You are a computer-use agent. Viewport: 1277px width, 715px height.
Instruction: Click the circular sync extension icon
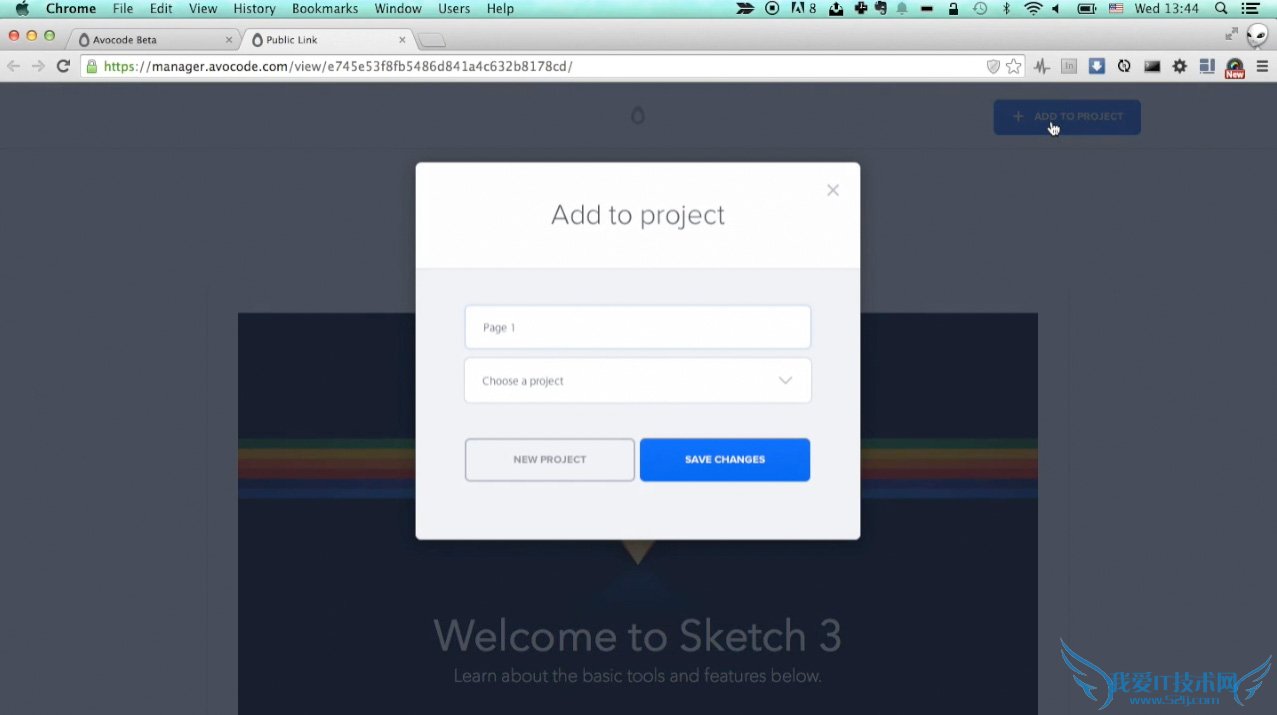tap(1124, 66)
